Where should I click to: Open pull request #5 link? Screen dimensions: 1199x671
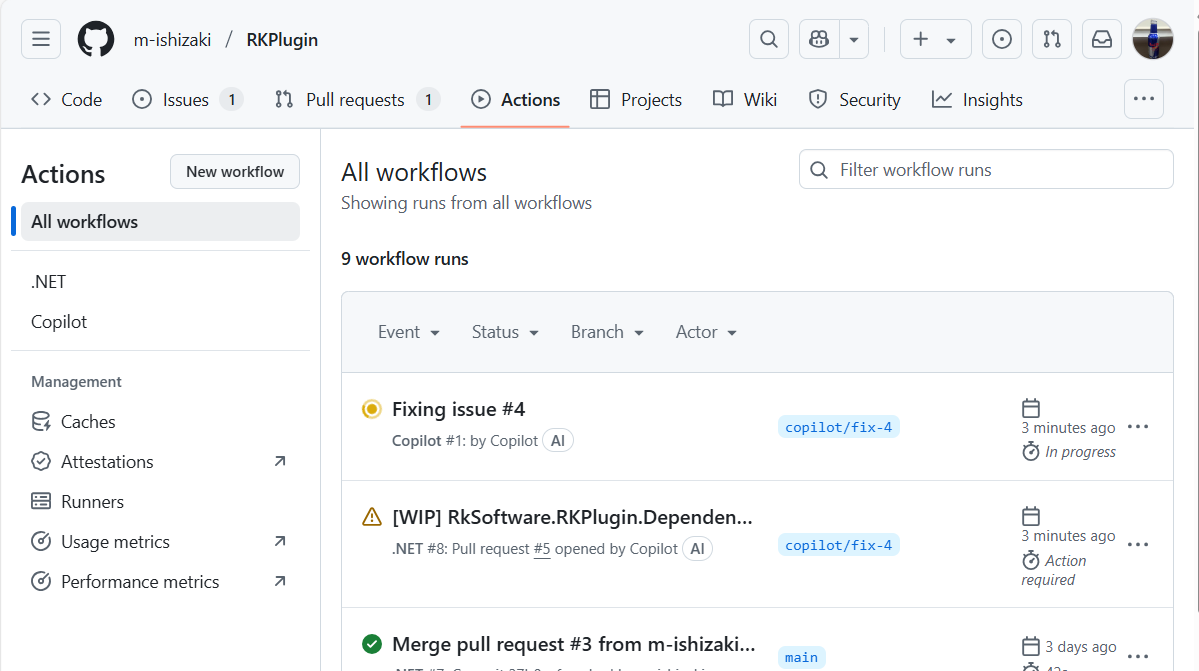542,549
